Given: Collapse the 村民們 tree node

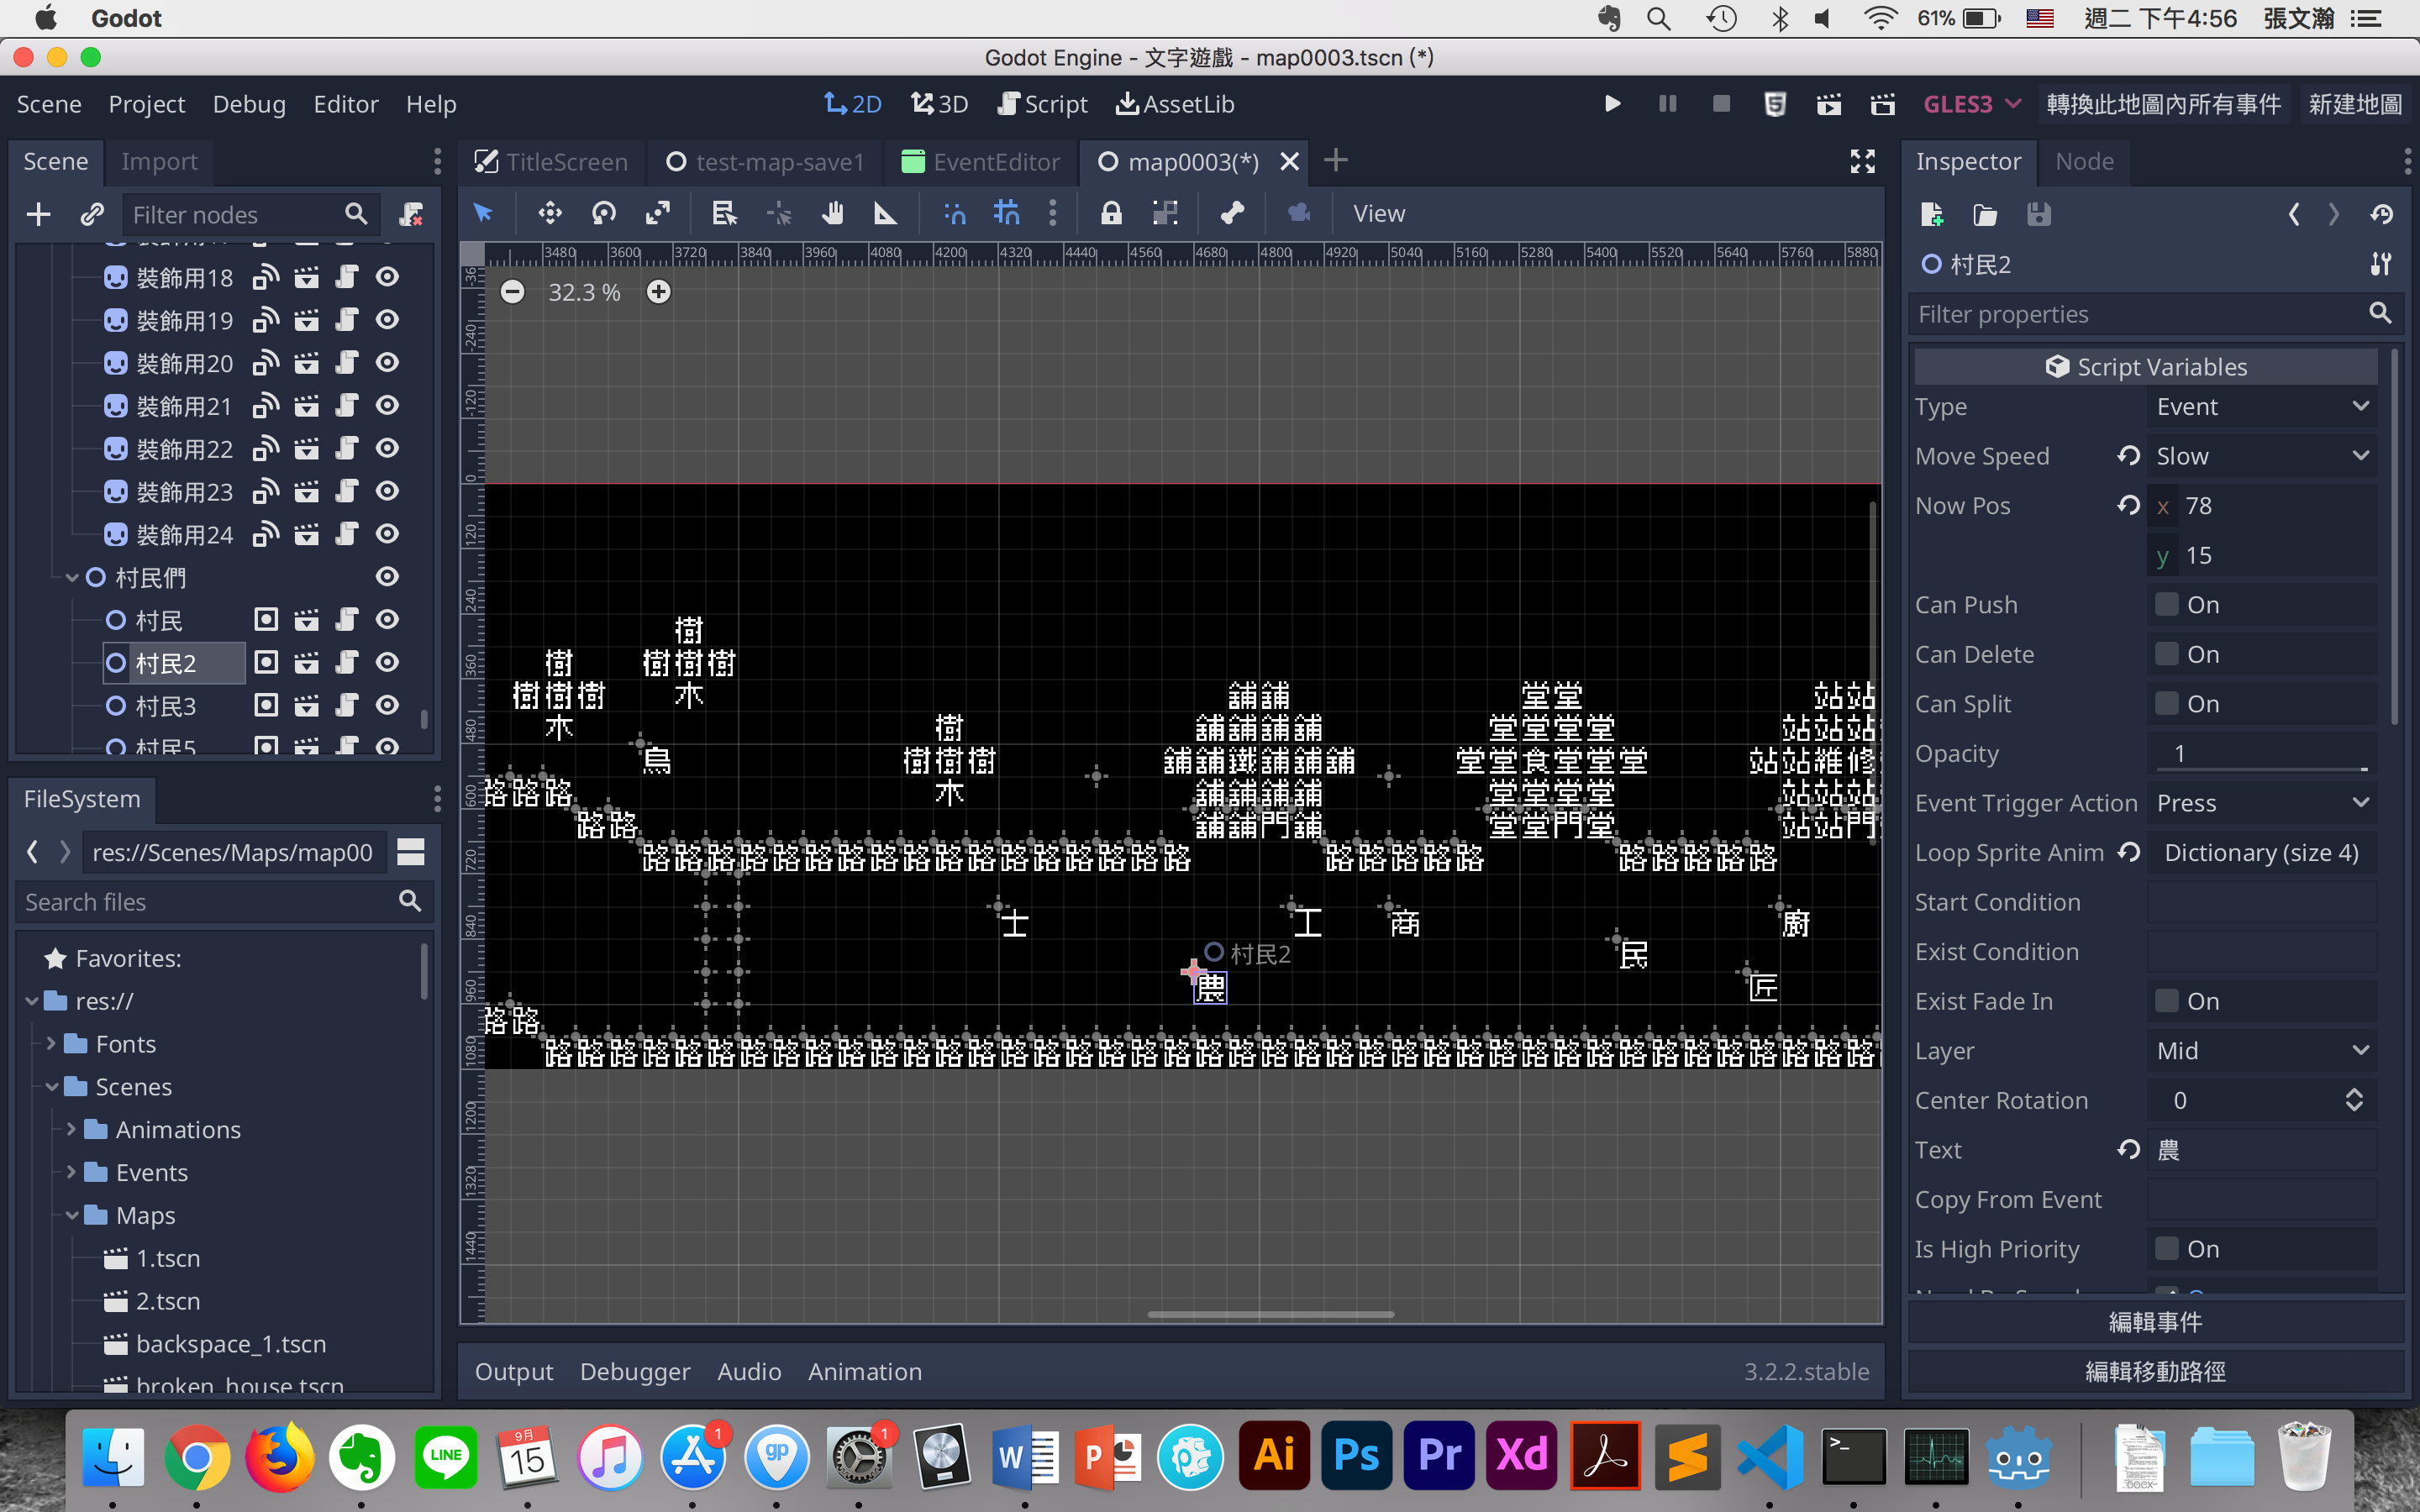Looking at the screenshot, I should click(x=72, y=577).
